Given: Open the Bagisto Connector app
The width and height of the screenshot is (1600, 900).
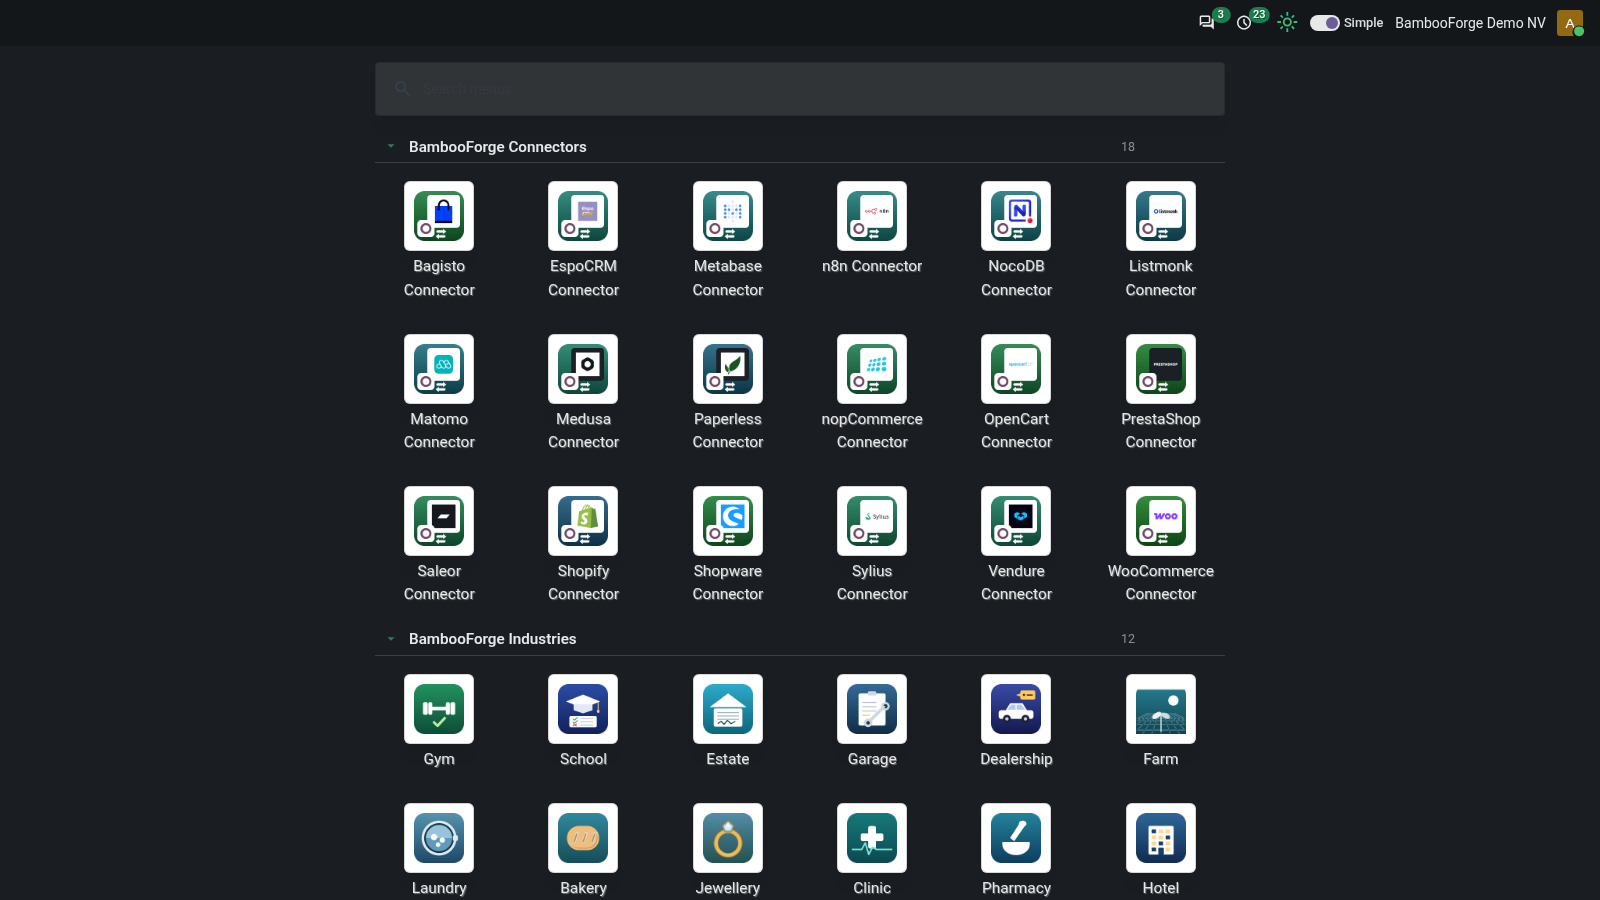Looking at the screenshot, I should click(x=439, y=216).
